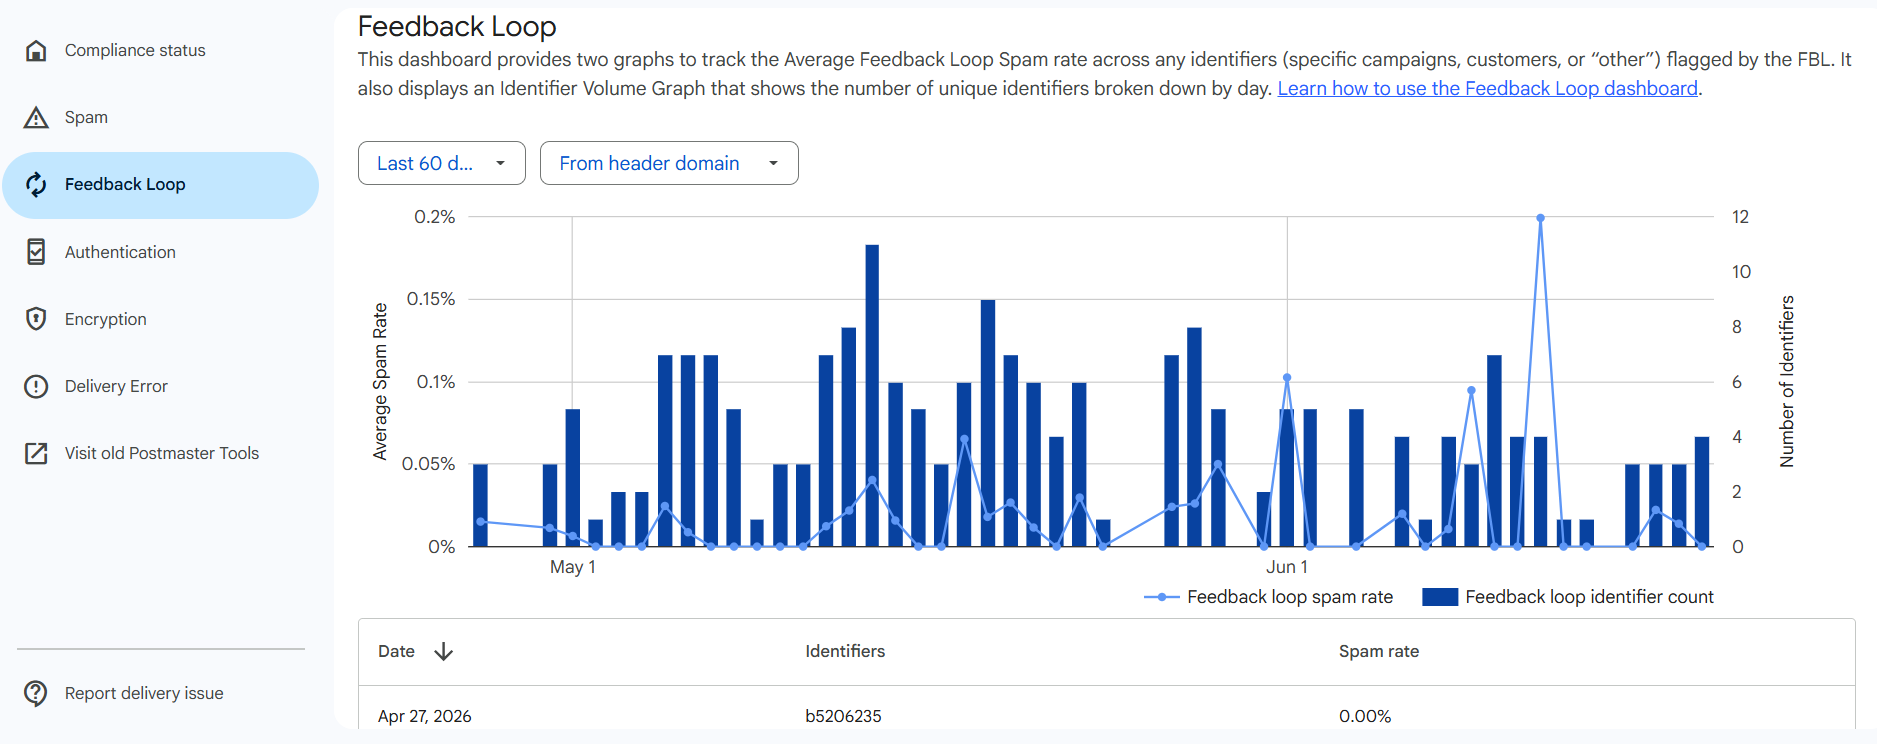1877x744 pixels.
Task: Click the Date column header
Action: click(x=396, y=651)
